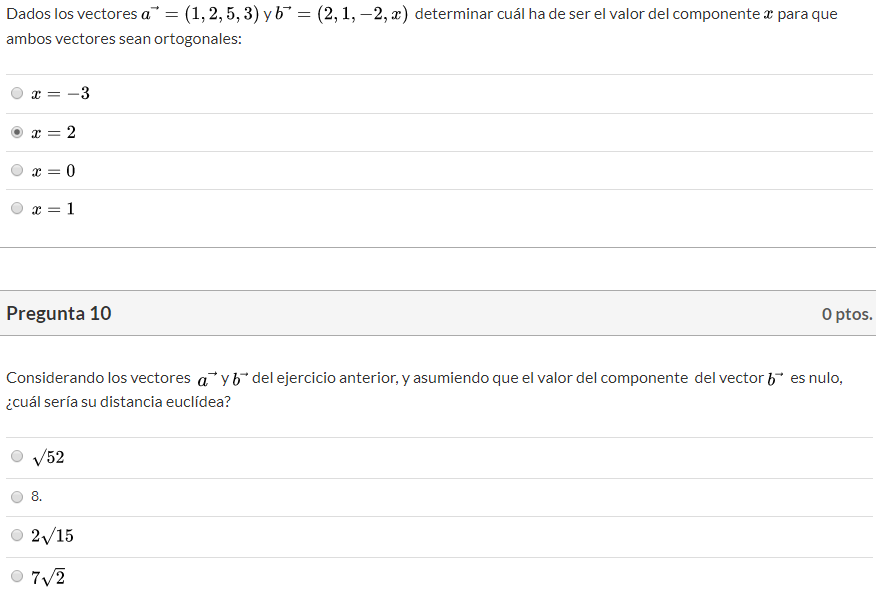Click the answer label text x = 1
This screenshot has width=876, height=605.
[x=54, y=208]
